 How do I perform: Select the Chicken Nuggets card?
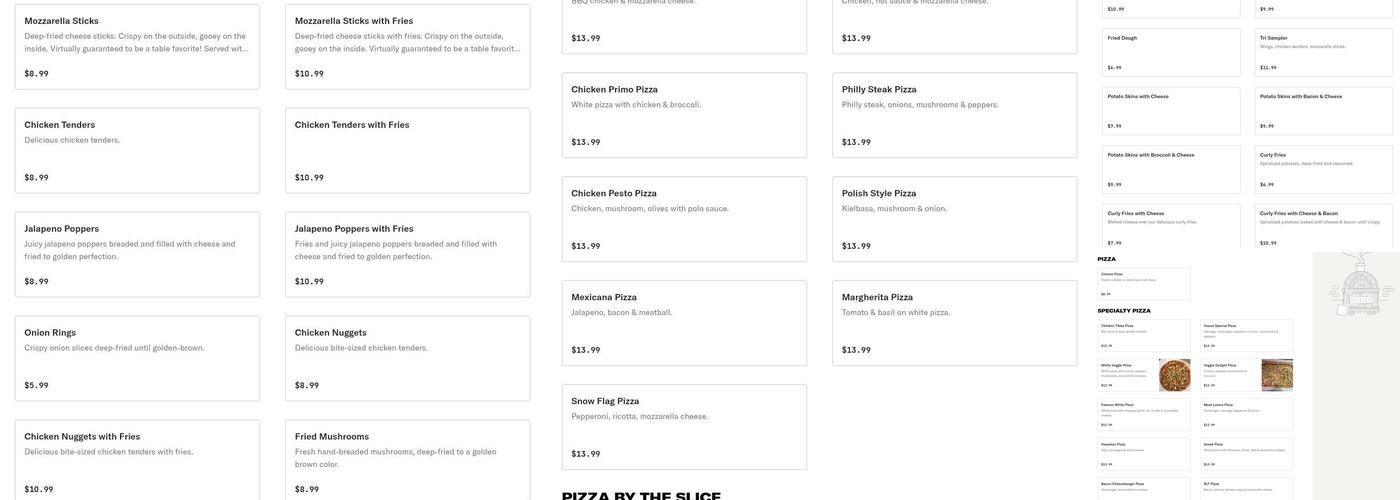click(x=408, y=359)
